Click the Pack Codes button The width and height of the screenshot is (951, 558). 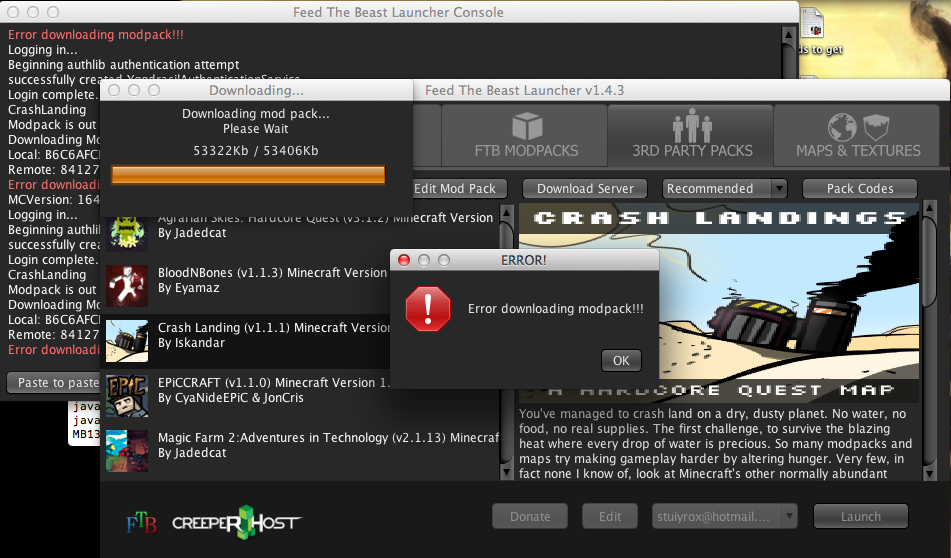pyautogui.click(x=859, y=188)
